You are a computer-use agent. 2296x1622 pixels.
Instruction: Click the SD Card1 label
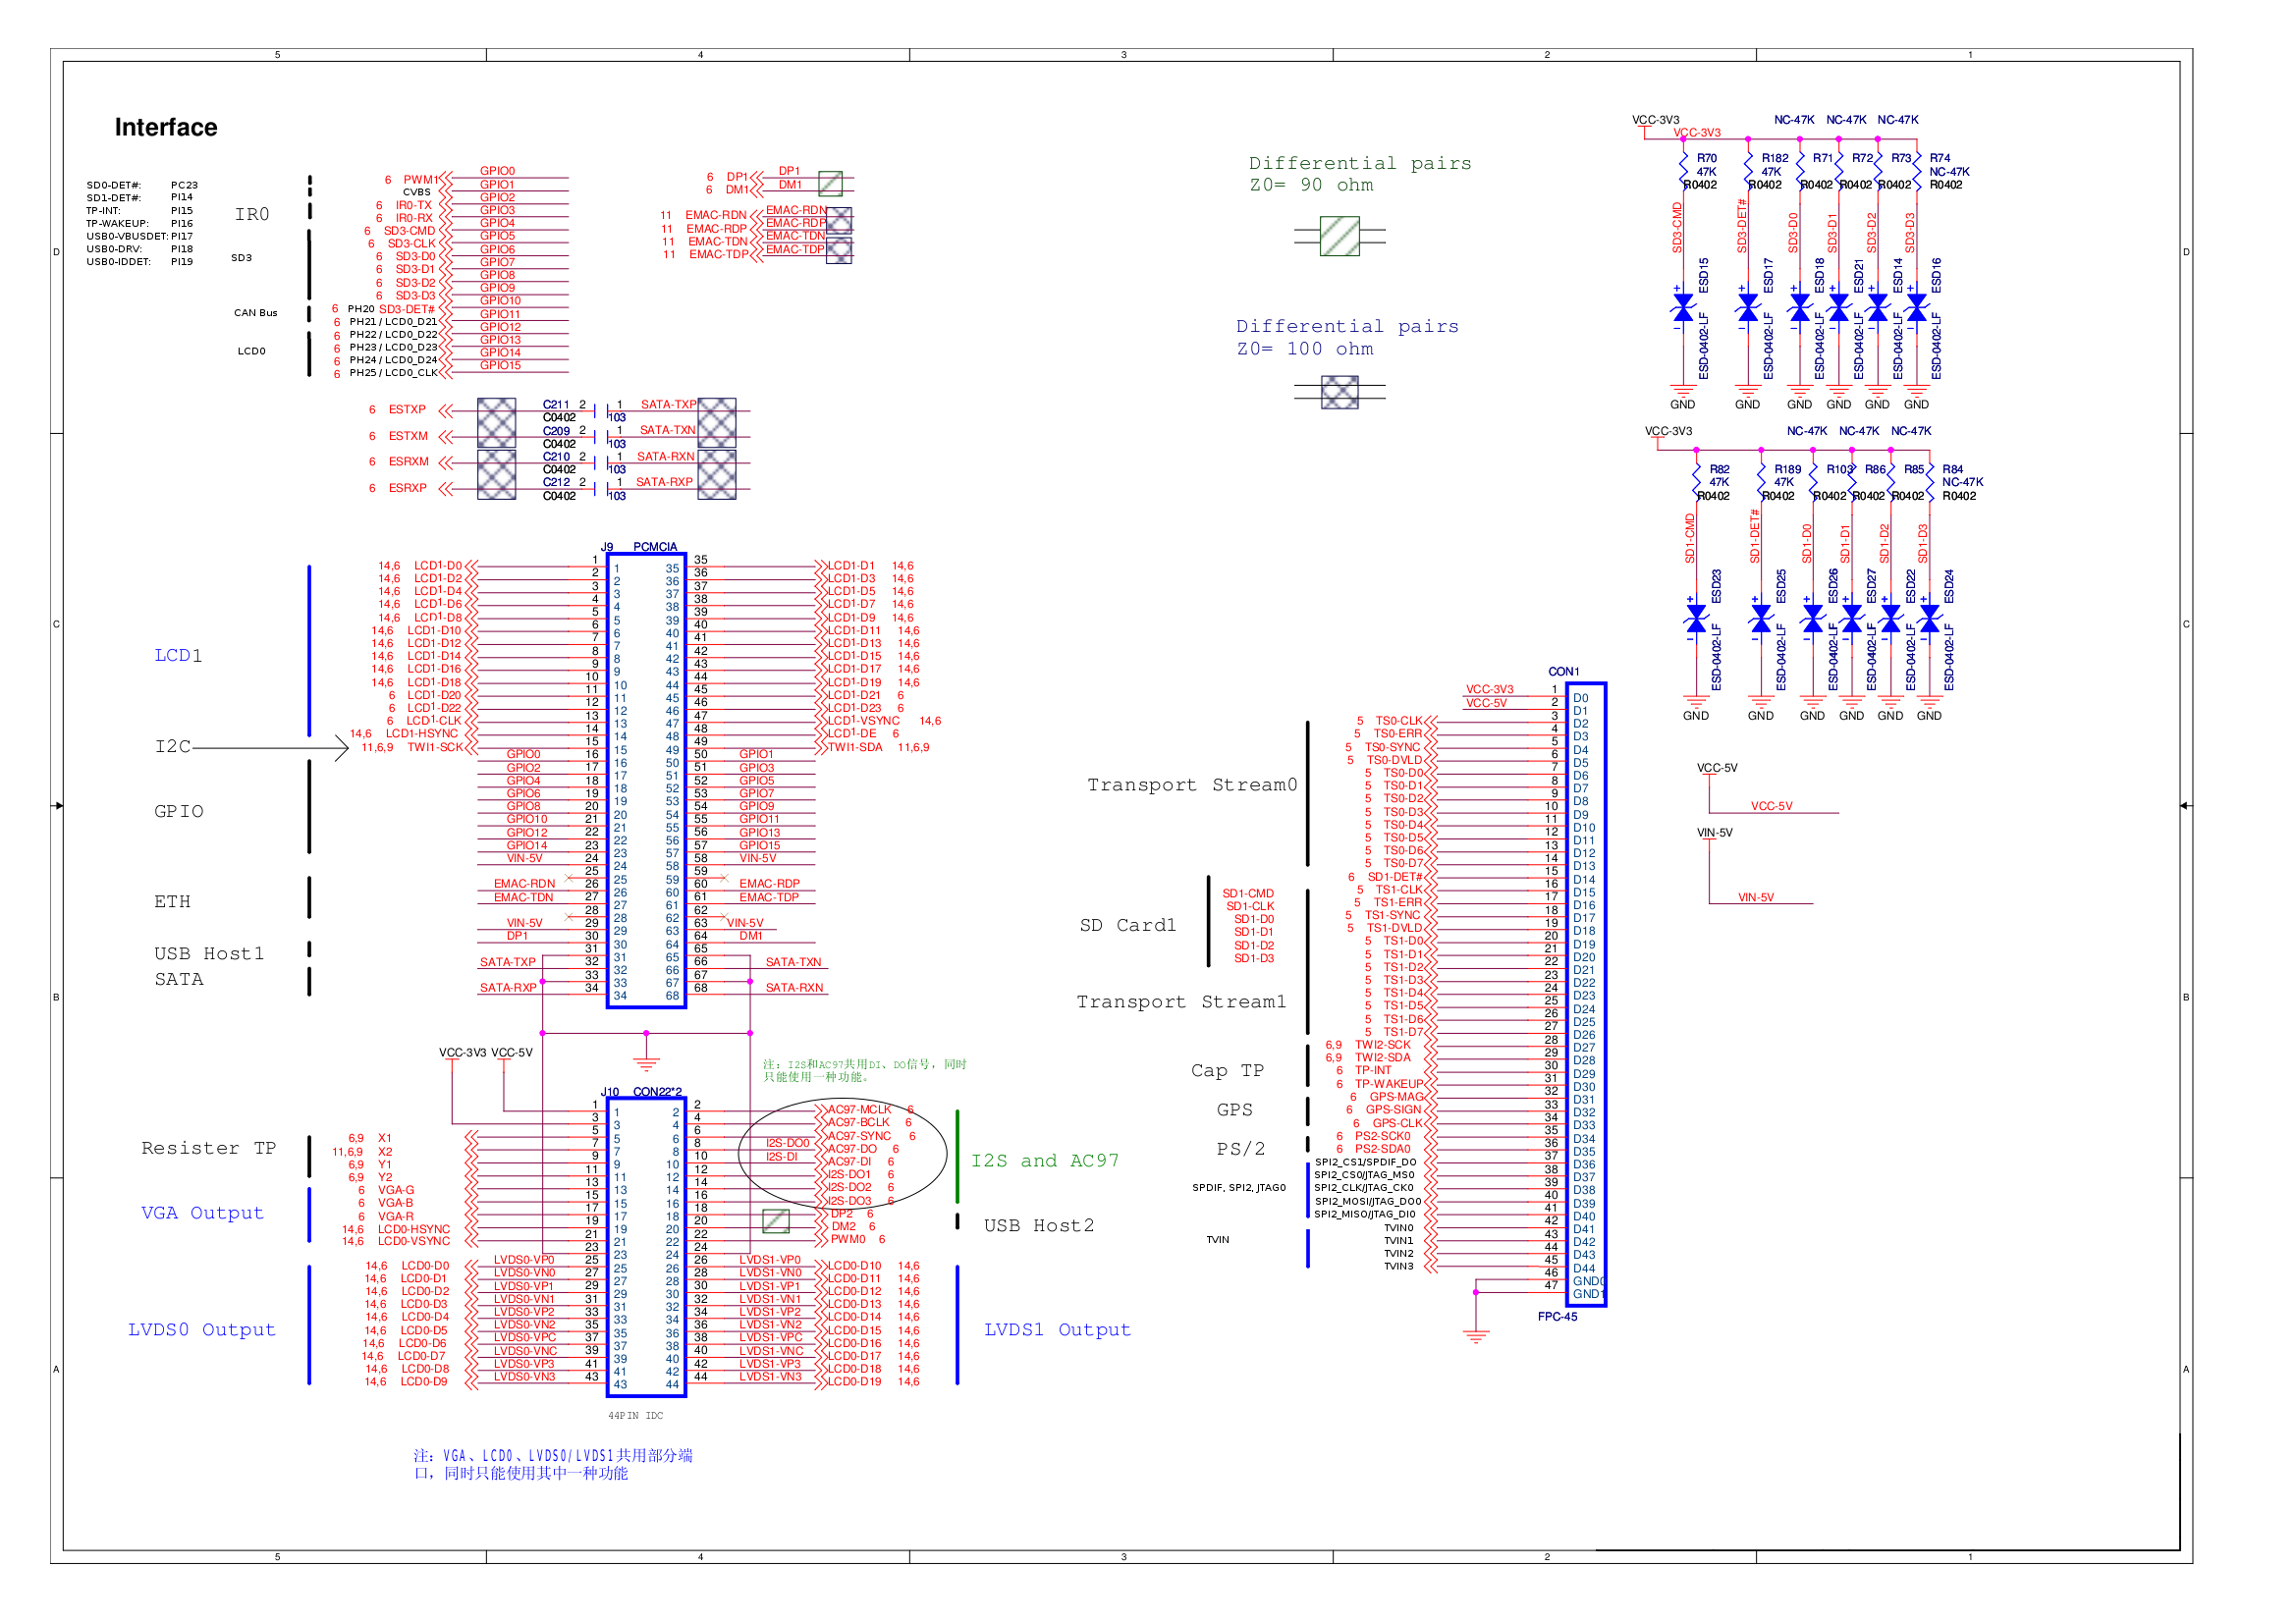point(1128,925)
